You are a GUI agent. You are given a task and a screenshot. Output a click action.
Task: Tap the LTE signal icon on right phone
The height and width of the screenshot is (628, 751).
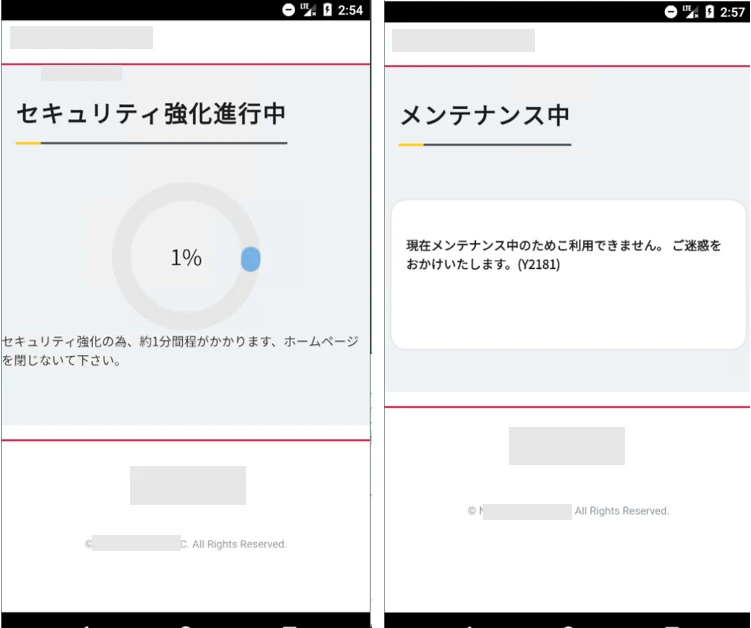coord(690,12)
